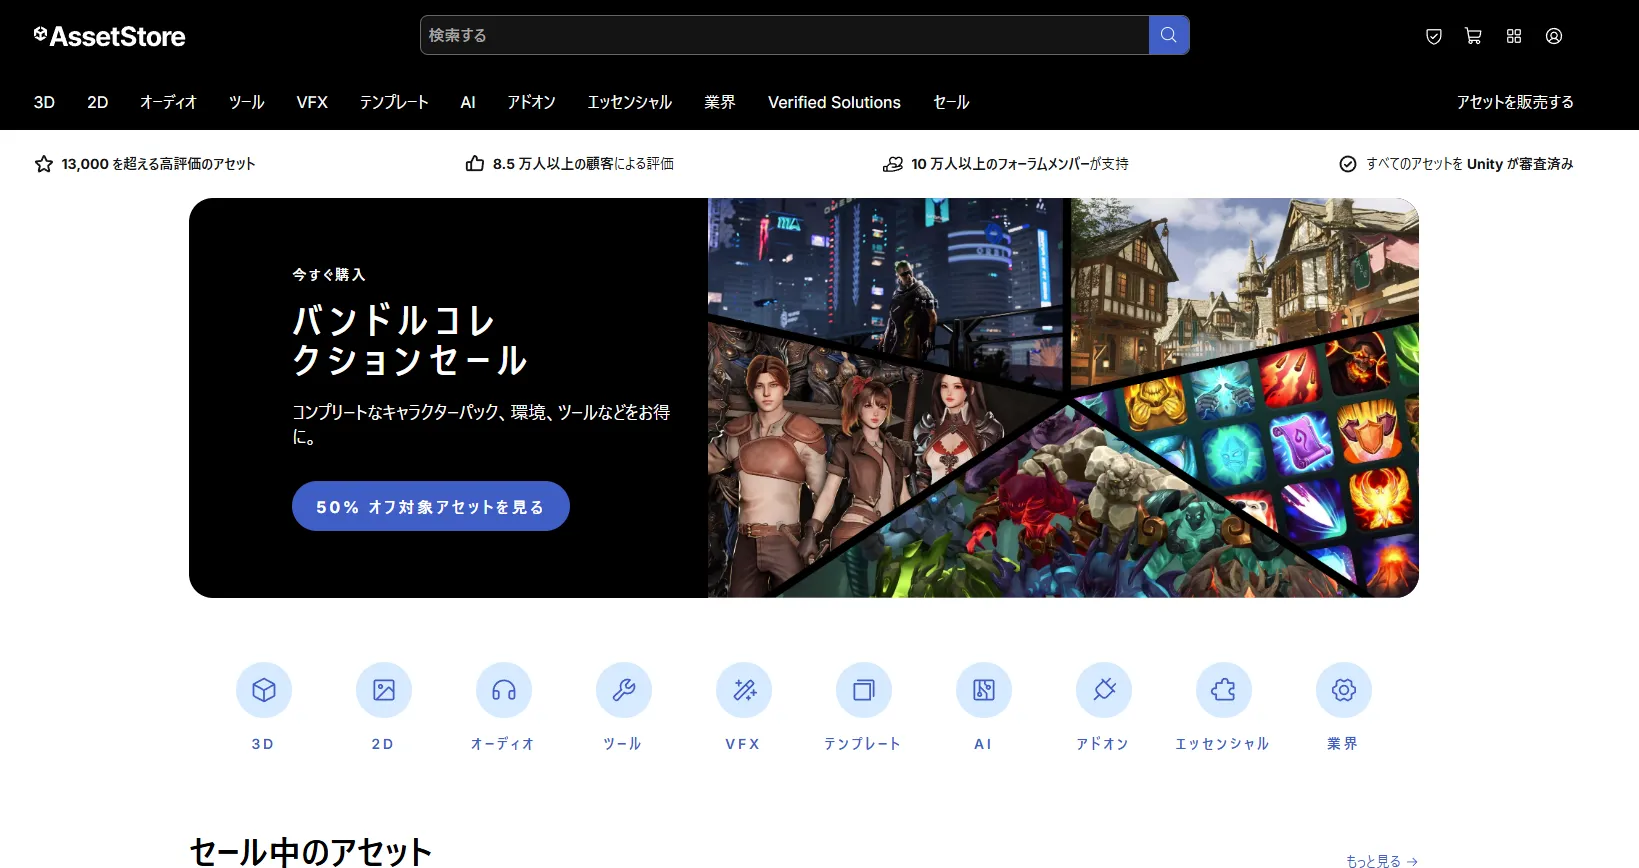Click the ツール label under category icons
Screen dimensions: 1639x868
point(623,744)
